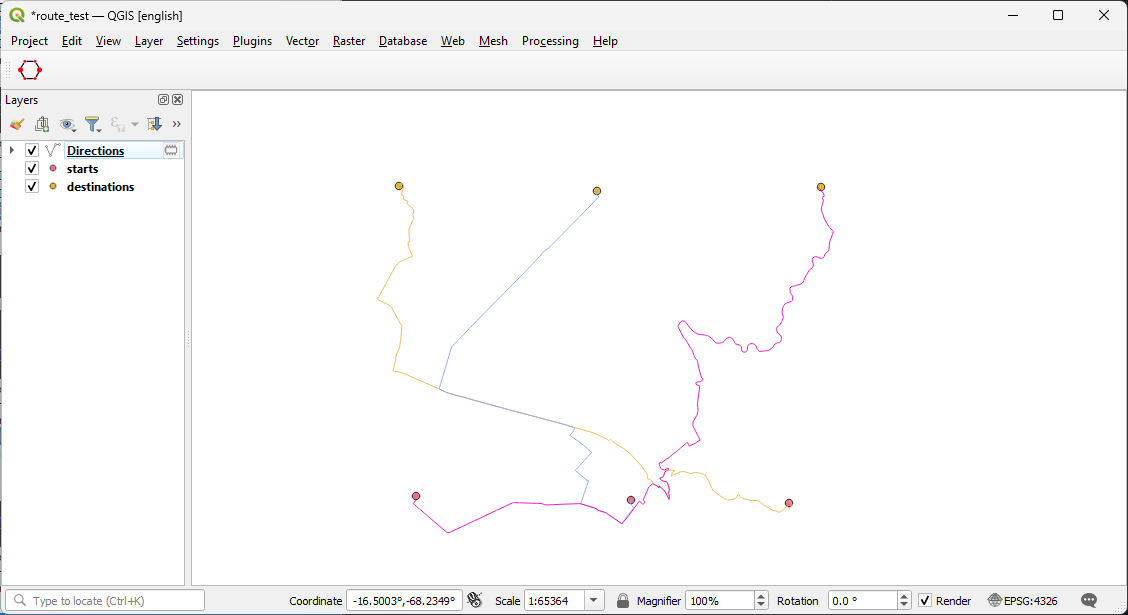Click the Coordinate input field
Image resolution: width=1128 pixels, height=615 pixels.
tap(404, 601)
